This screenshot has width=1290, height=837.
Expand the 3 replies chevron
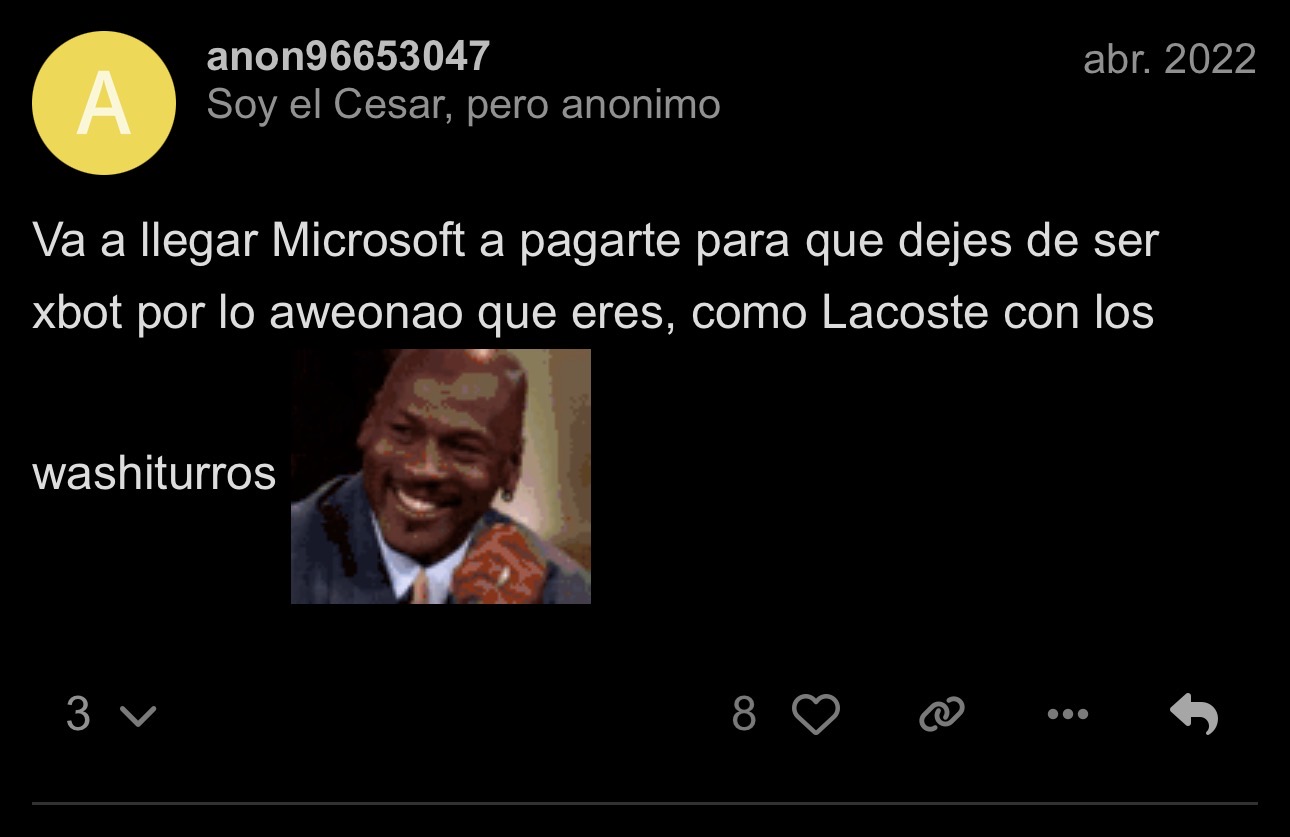138,716
